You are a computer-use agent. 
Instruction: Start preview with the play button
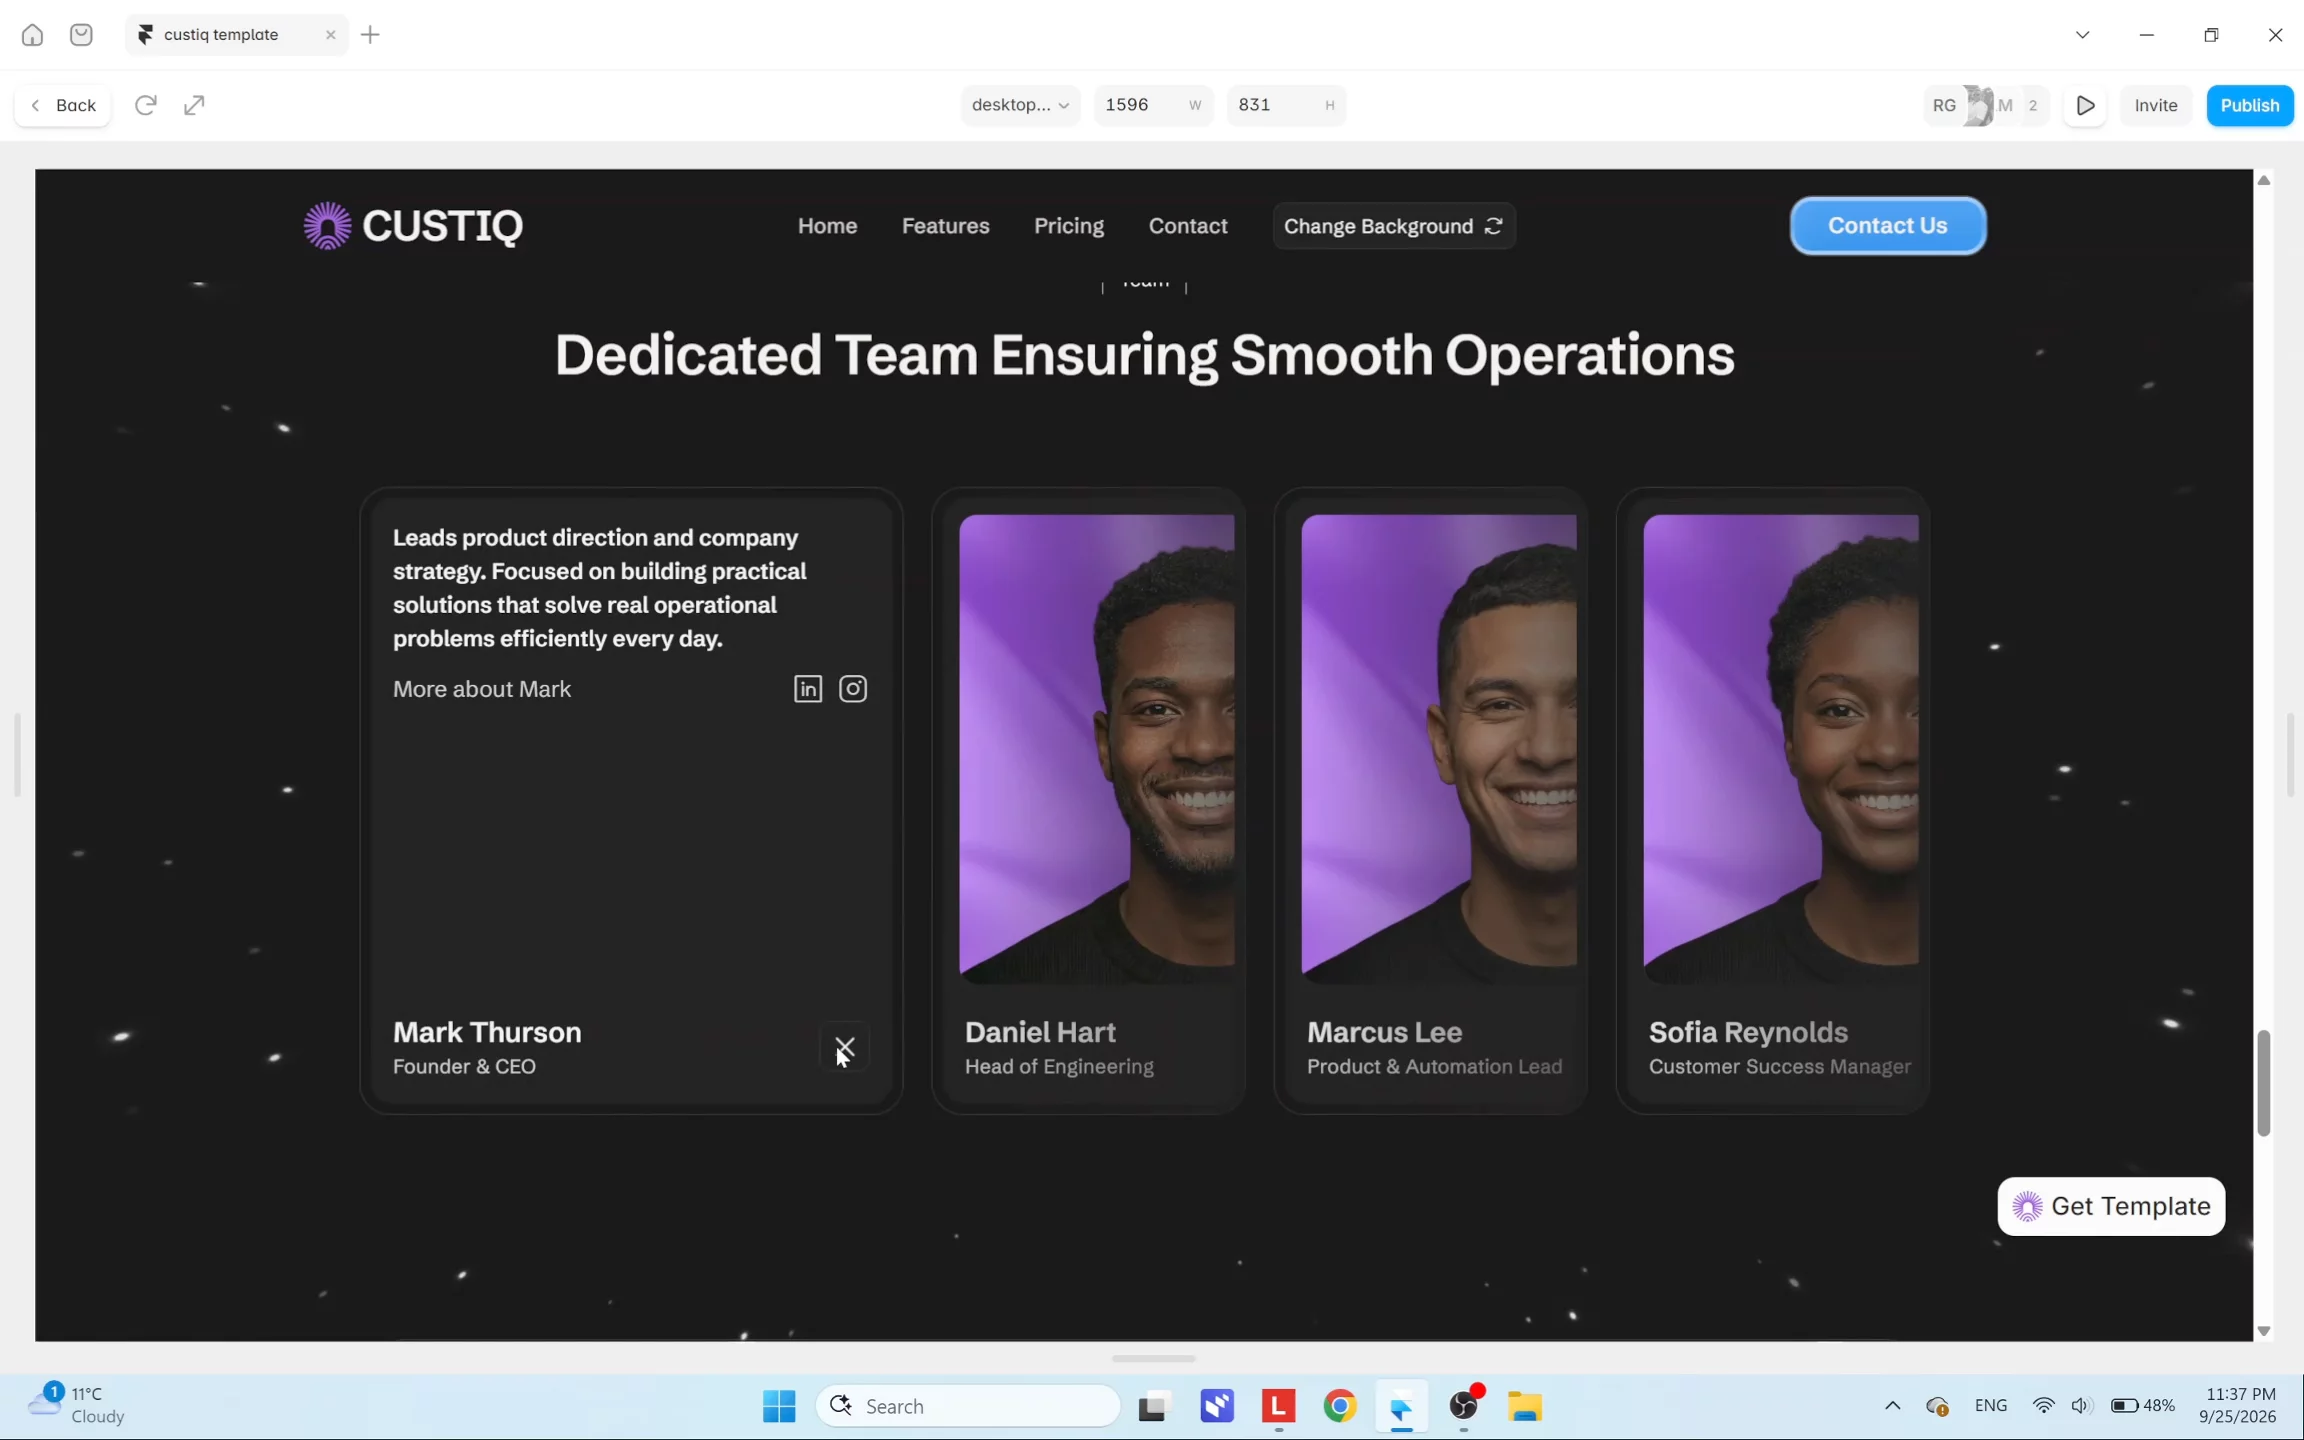click(2085, 105)
